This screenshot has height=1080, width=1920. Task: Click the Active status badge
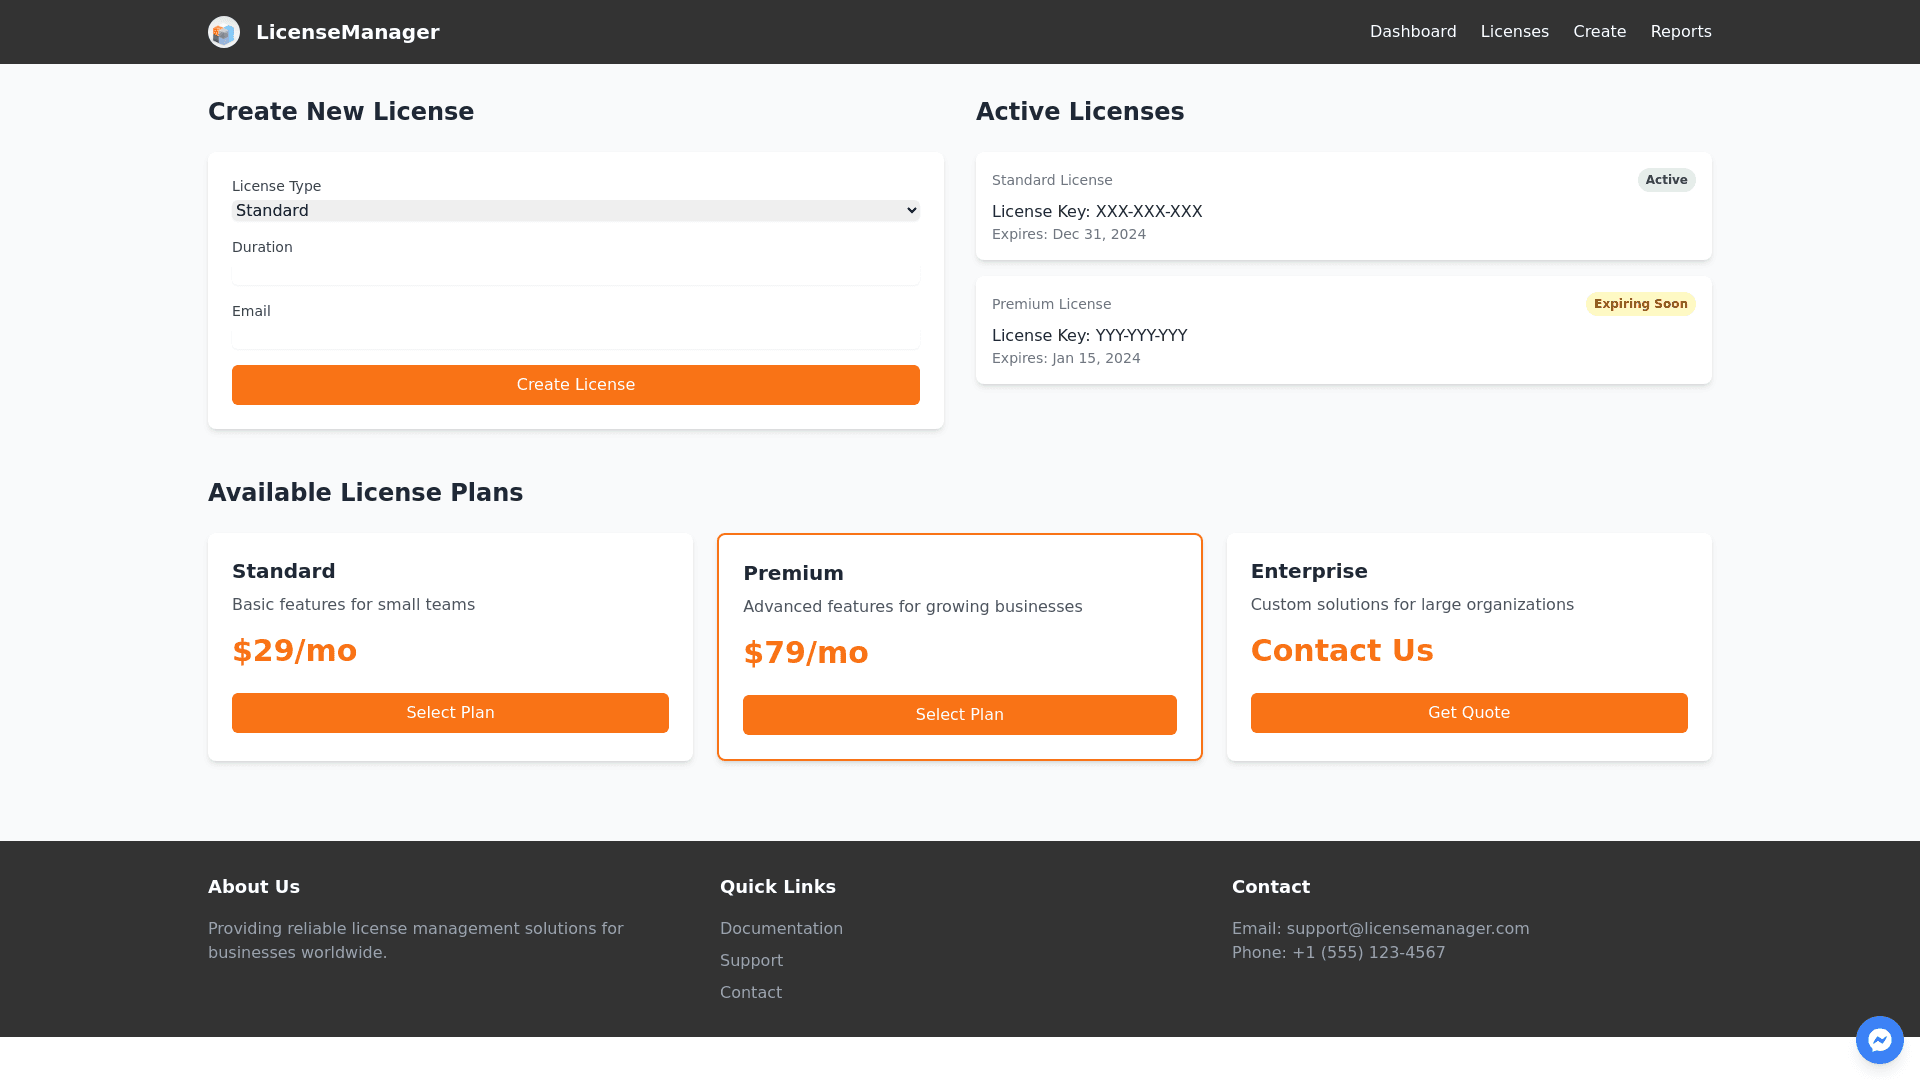tap(1666, 180)
